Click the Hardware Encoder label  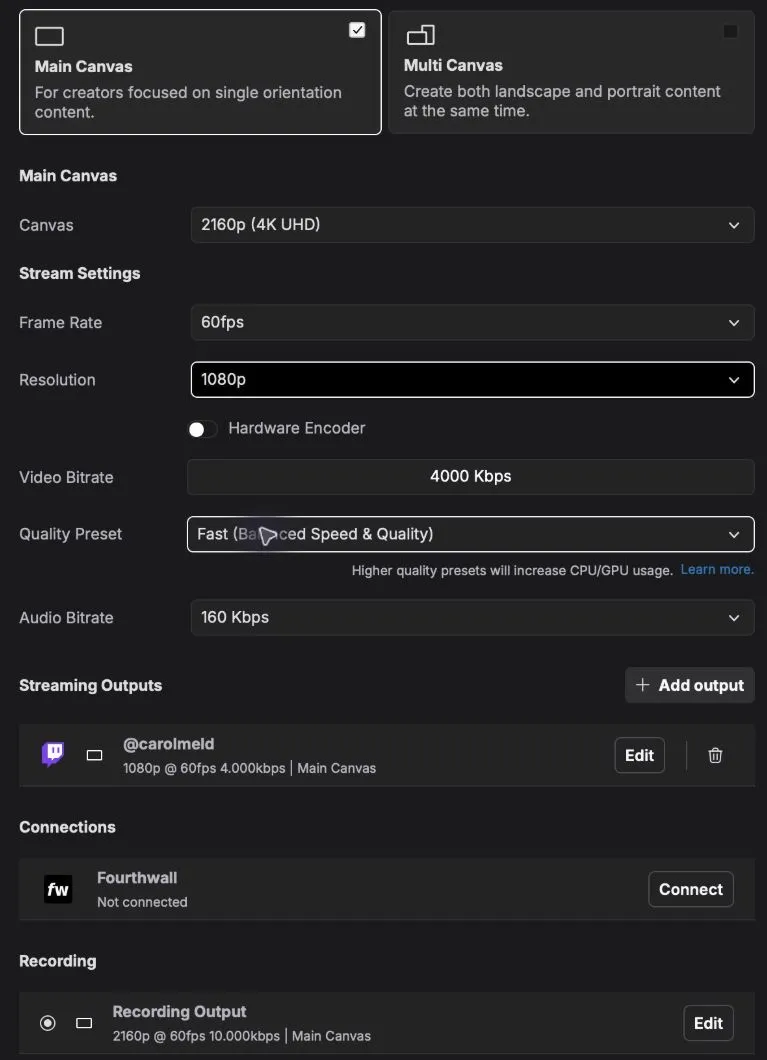coord(297,428)
